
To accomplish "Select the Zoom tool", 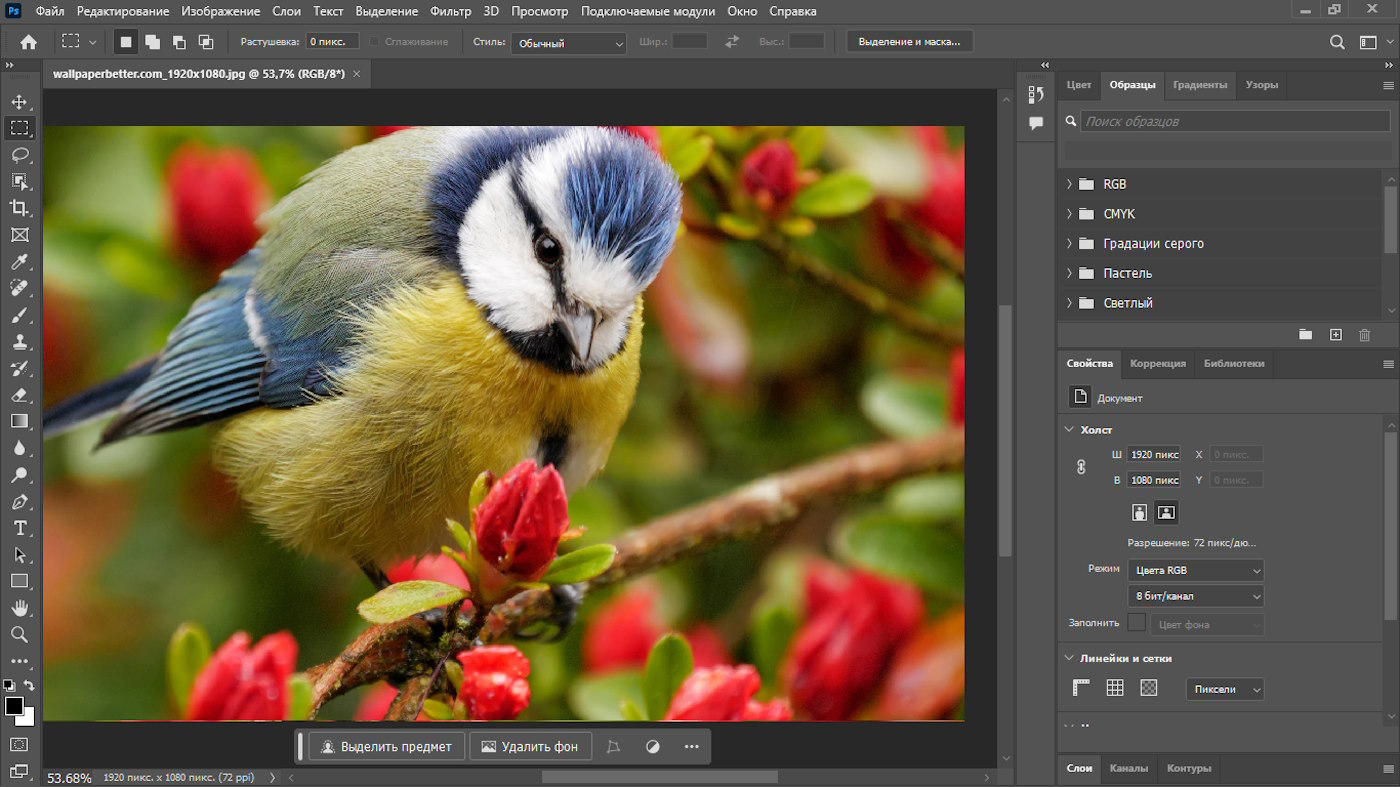I will tap(19, 635).
